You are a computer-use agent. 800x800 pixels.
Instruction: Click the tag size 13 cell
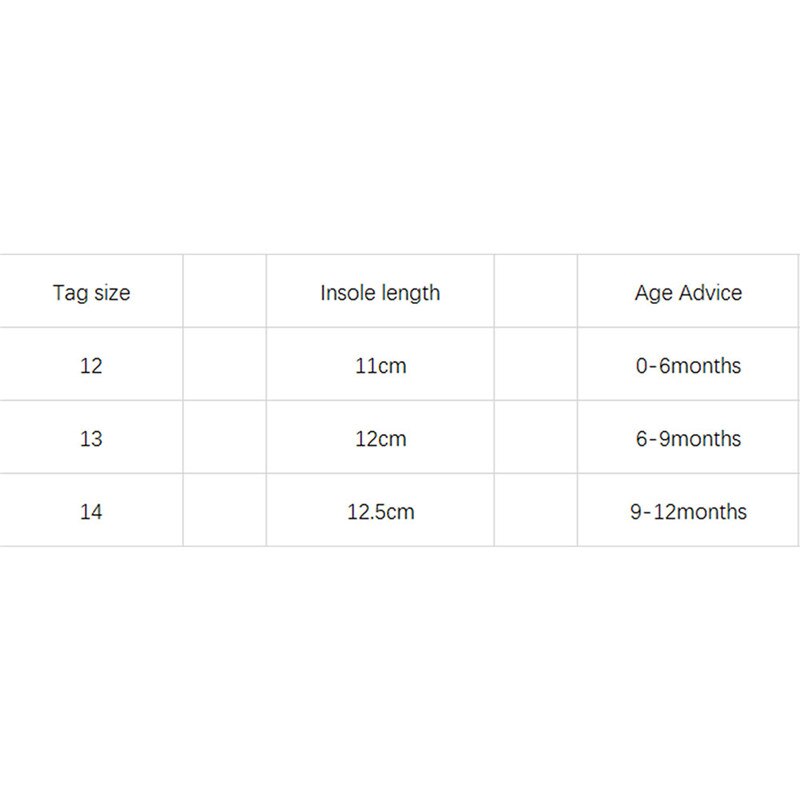pos(91,438)
